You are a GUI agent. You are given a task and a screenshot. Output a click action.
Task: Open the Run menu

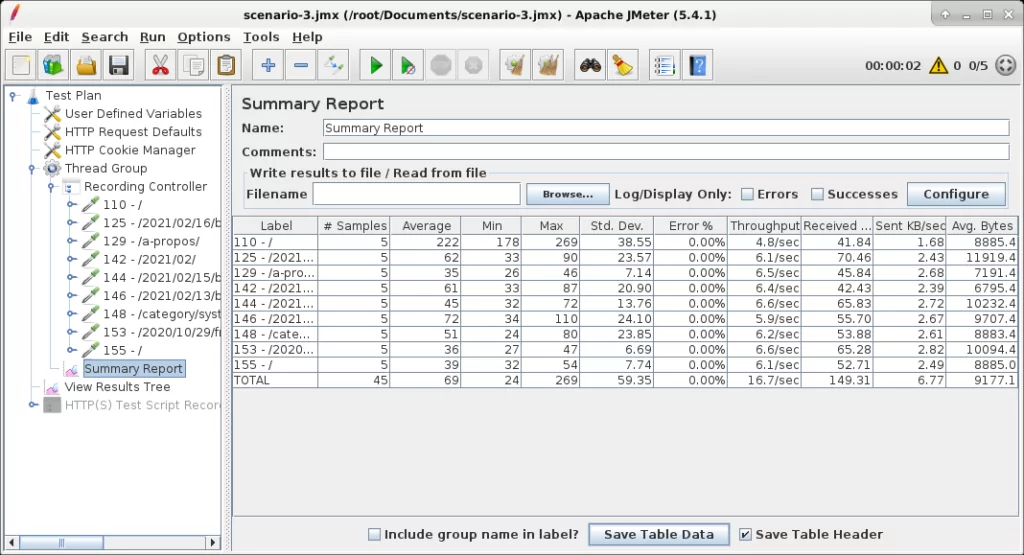click(153, 37)
